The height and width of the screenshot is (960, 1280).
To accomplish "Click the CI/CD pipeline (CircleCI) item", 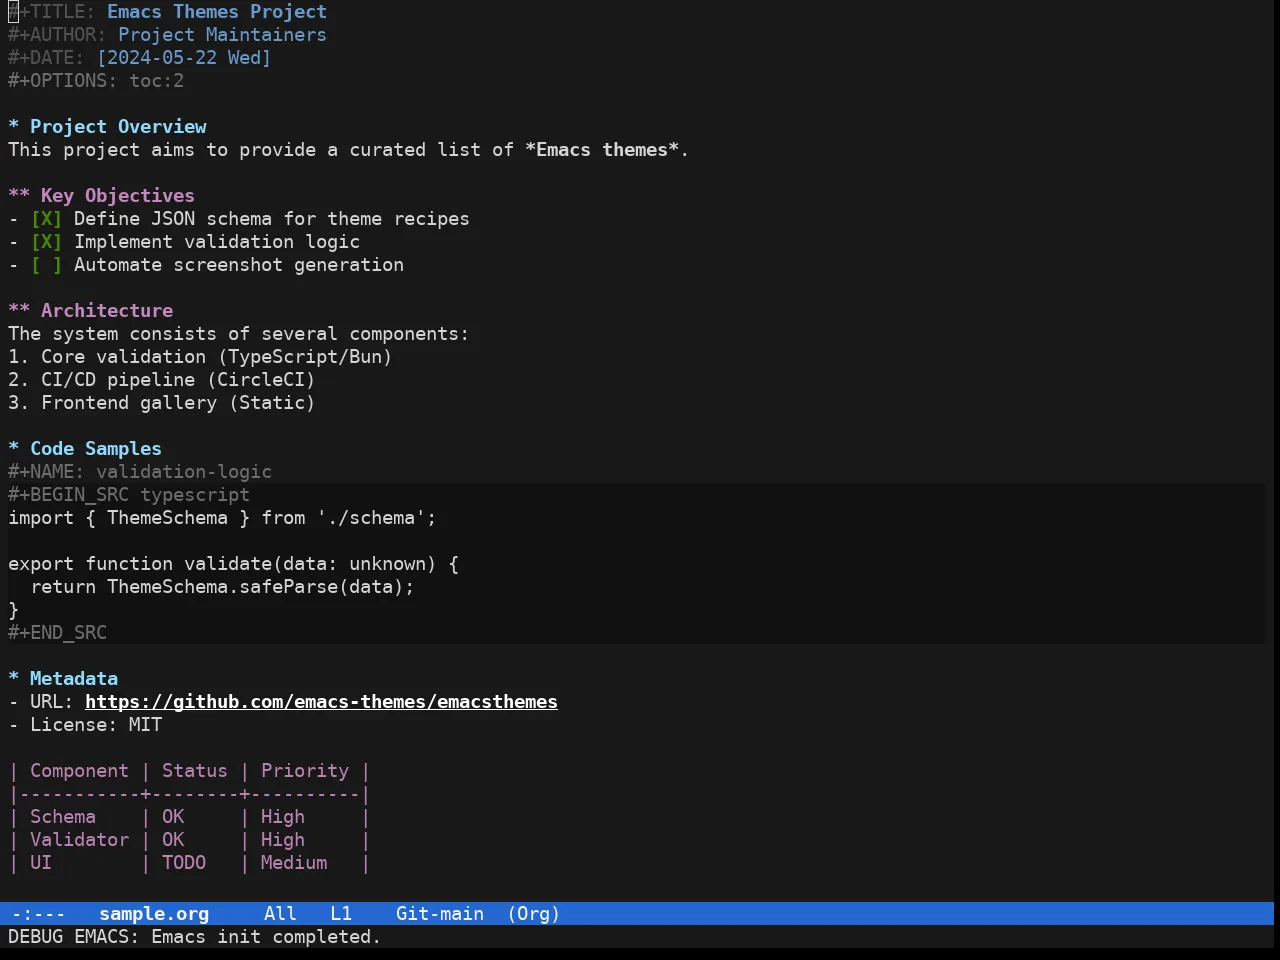I will point(162,380).
